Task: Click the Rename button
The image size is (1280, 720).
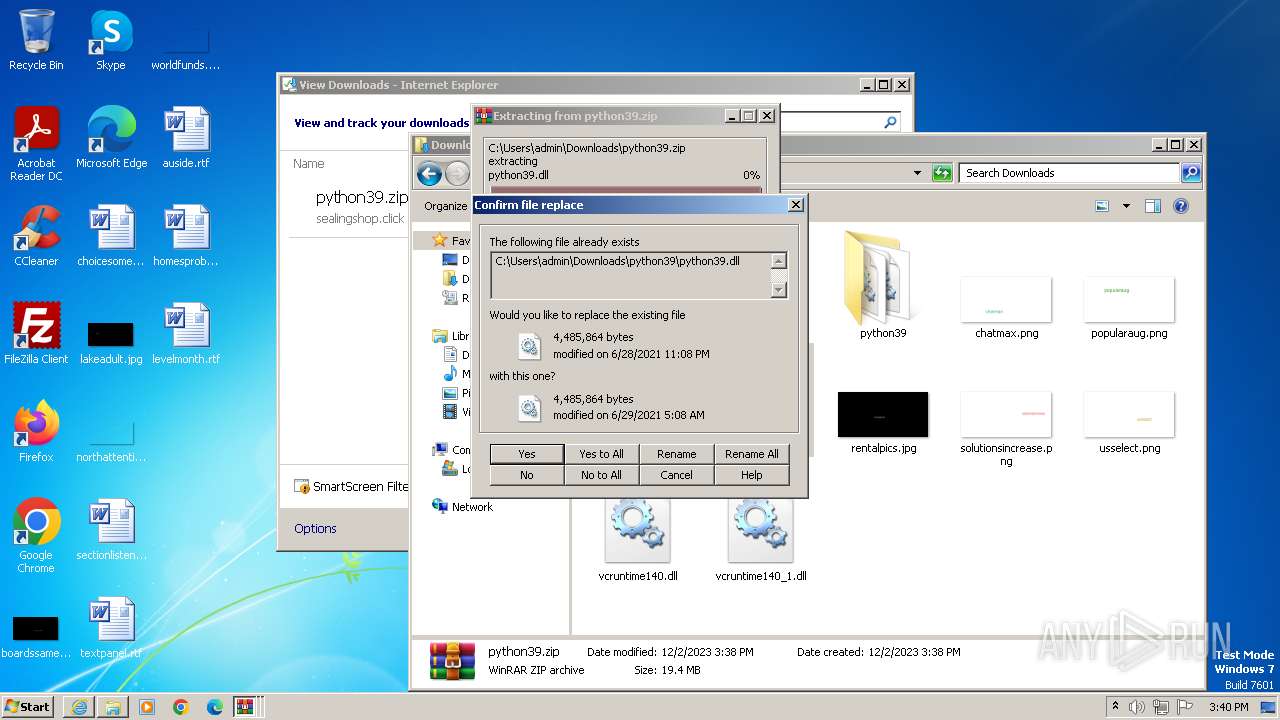Action: click(677, 454)
